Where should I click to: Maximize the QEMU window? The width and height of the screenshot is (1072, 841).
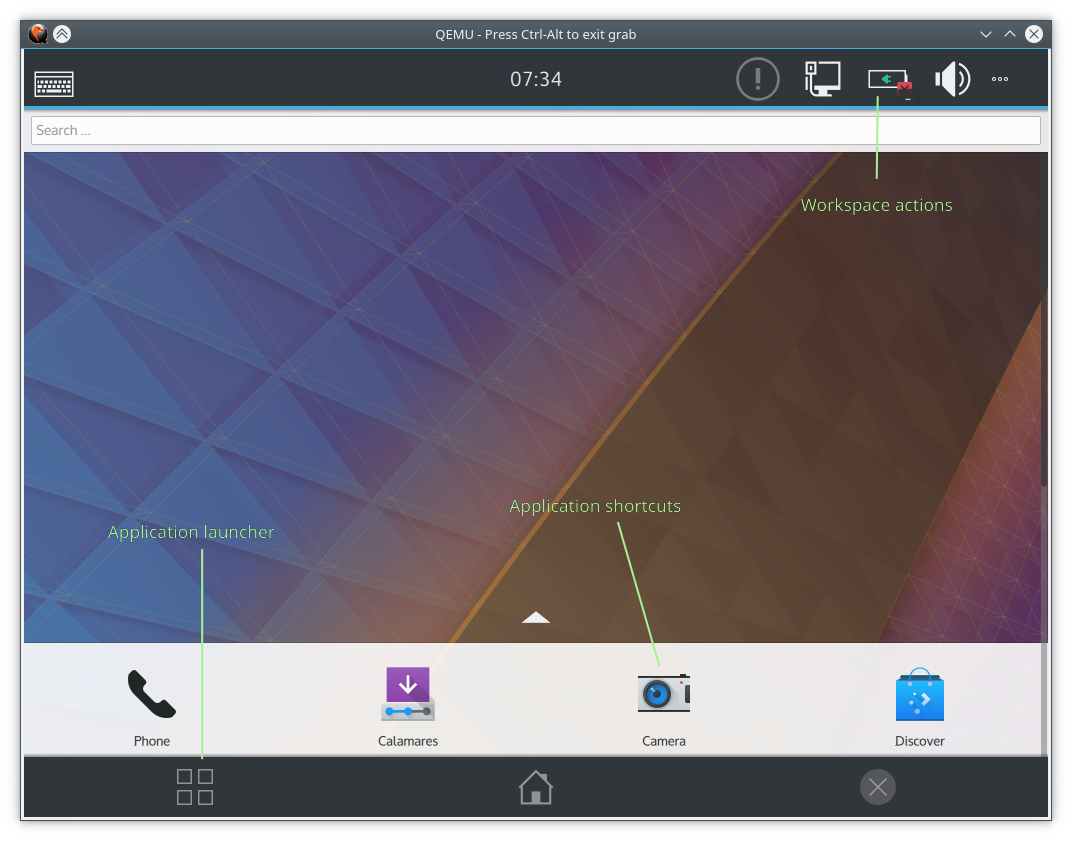(1010, 34)
